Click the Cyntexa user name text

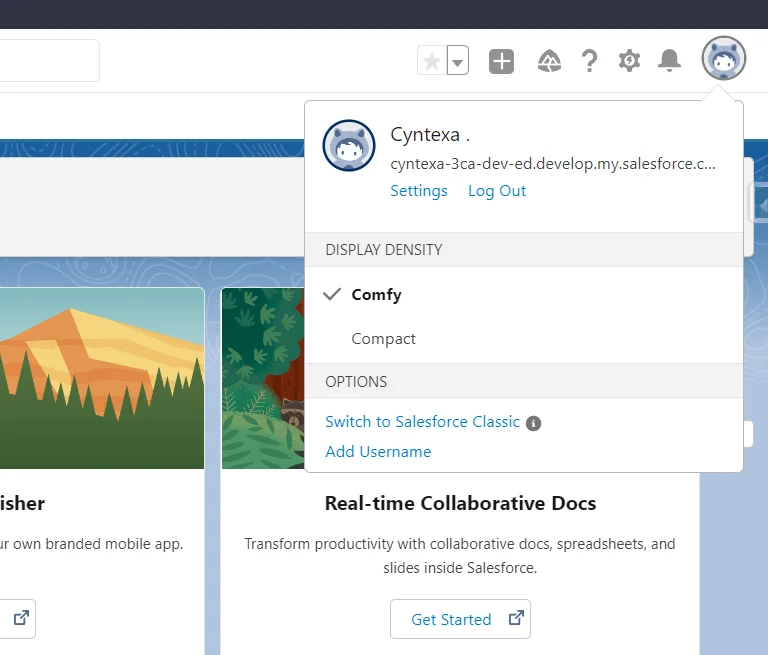(430, 134)
